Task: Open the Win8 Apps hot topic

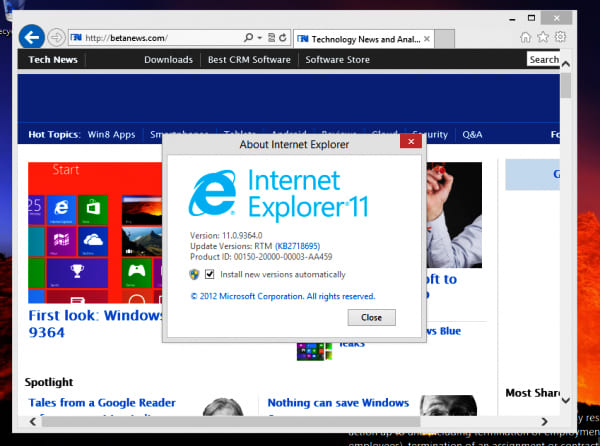Action: tap(111, 135)
